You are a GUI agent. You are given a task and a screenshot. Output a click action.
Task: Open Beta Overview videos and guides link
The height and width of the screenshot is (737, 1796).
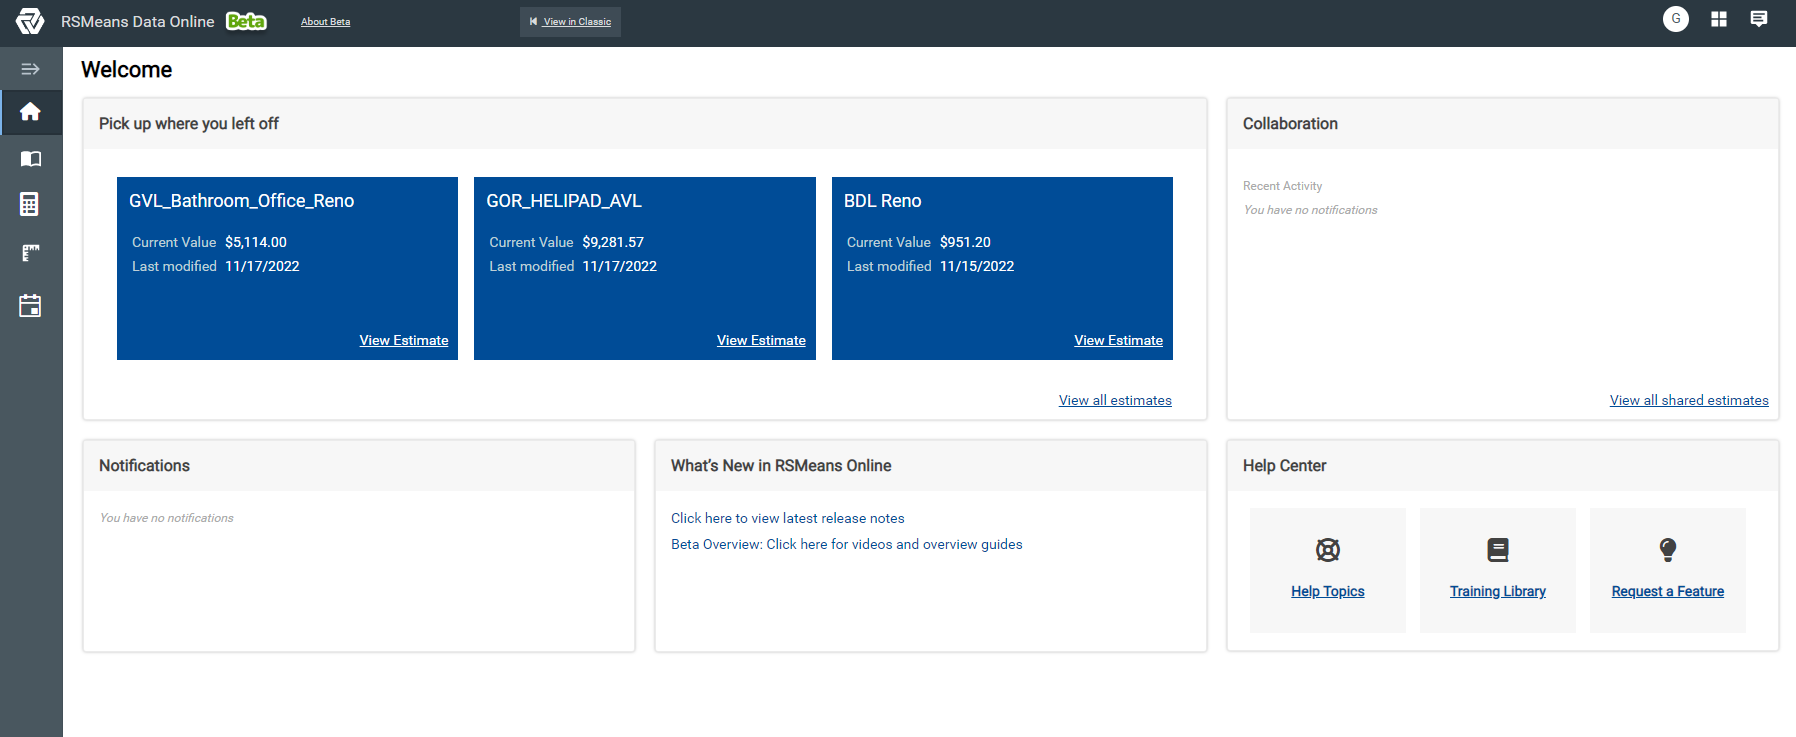[x=847, y=544]
